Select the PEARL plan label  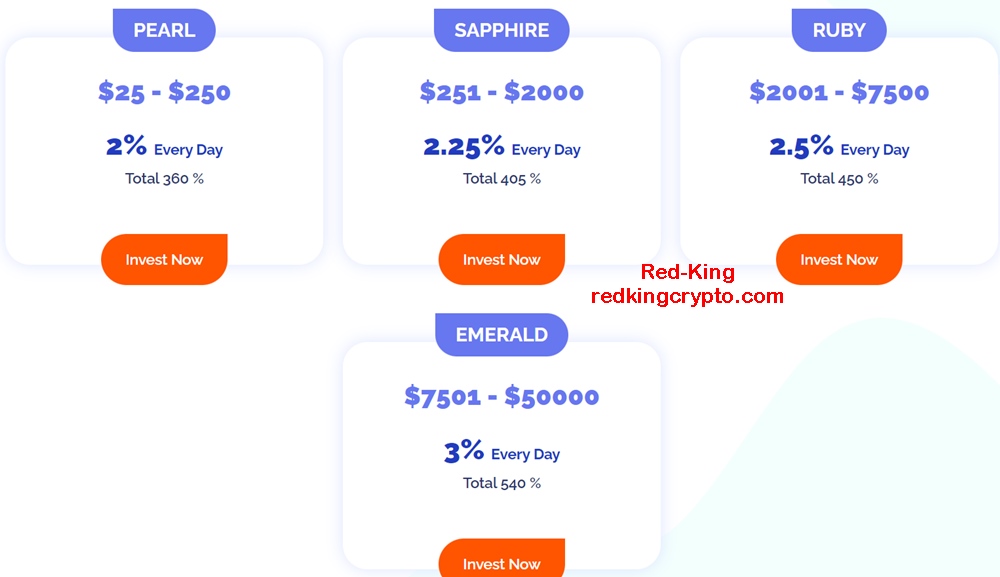coord(164,30)
